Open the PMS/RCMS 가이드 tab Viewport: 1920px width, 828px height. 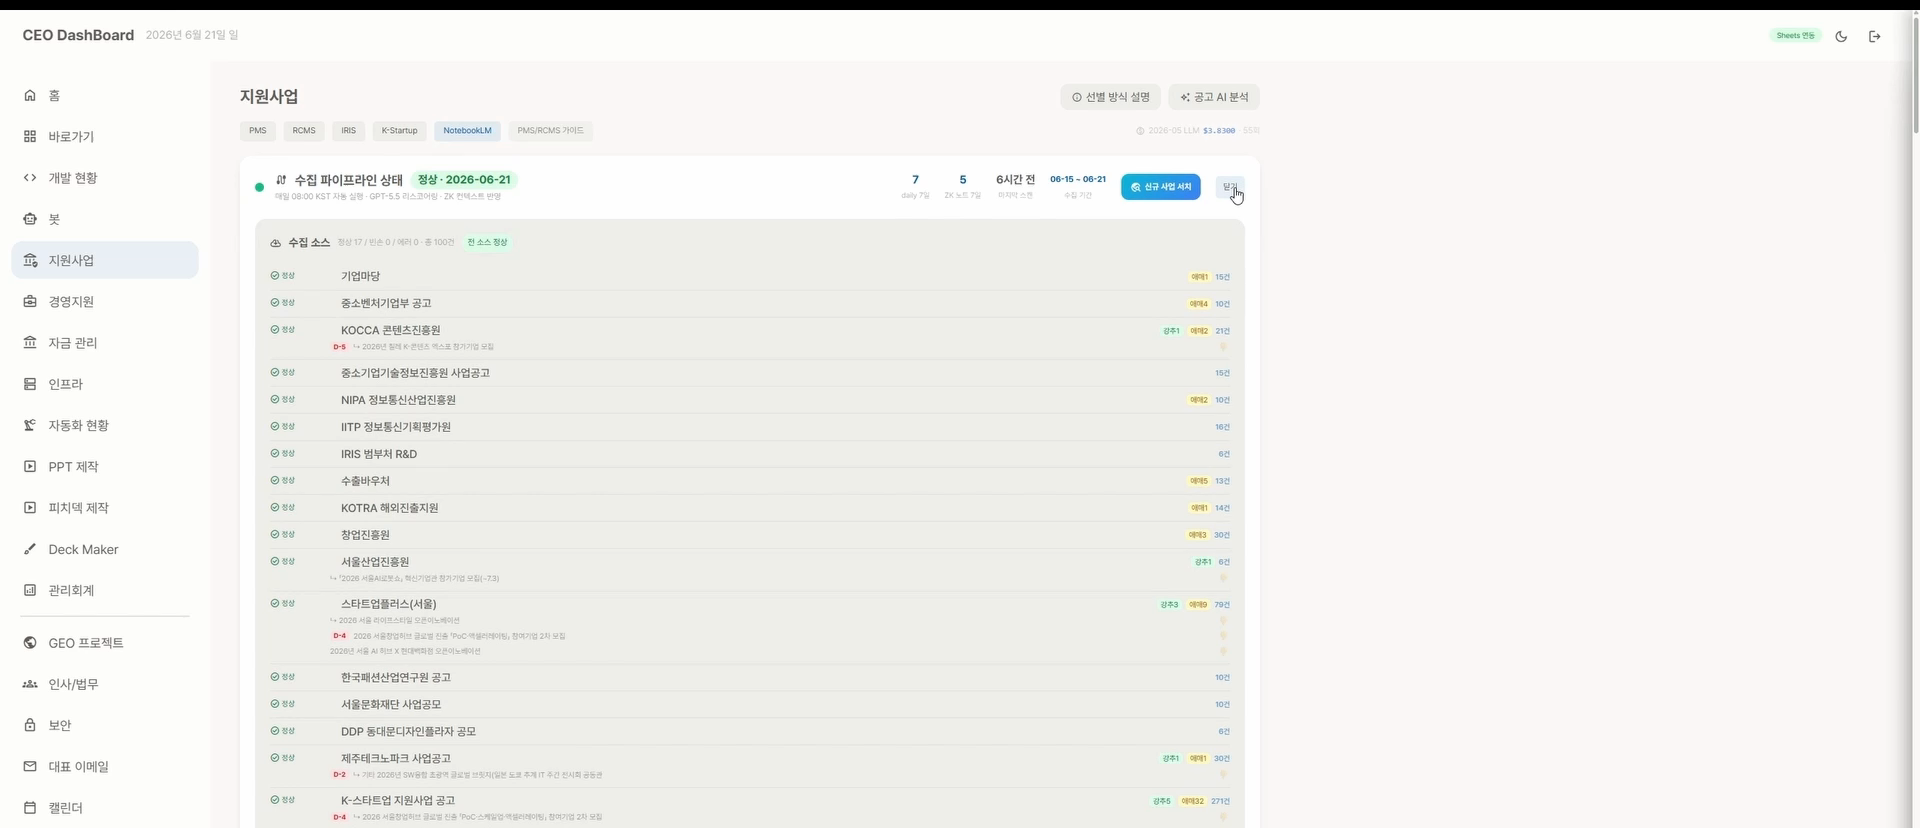(551, 131)
